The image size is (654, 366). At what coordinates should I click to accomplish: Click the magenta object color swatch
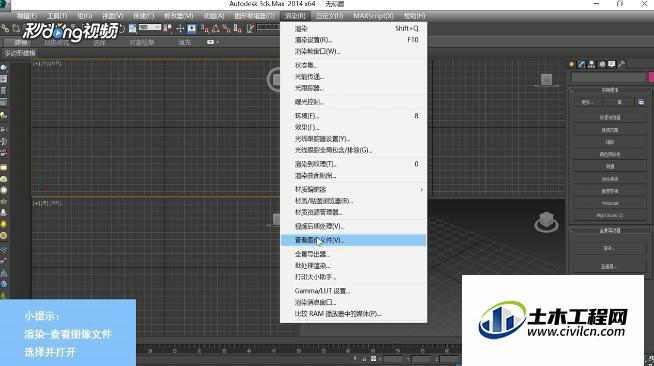click(x=651, y=78)
